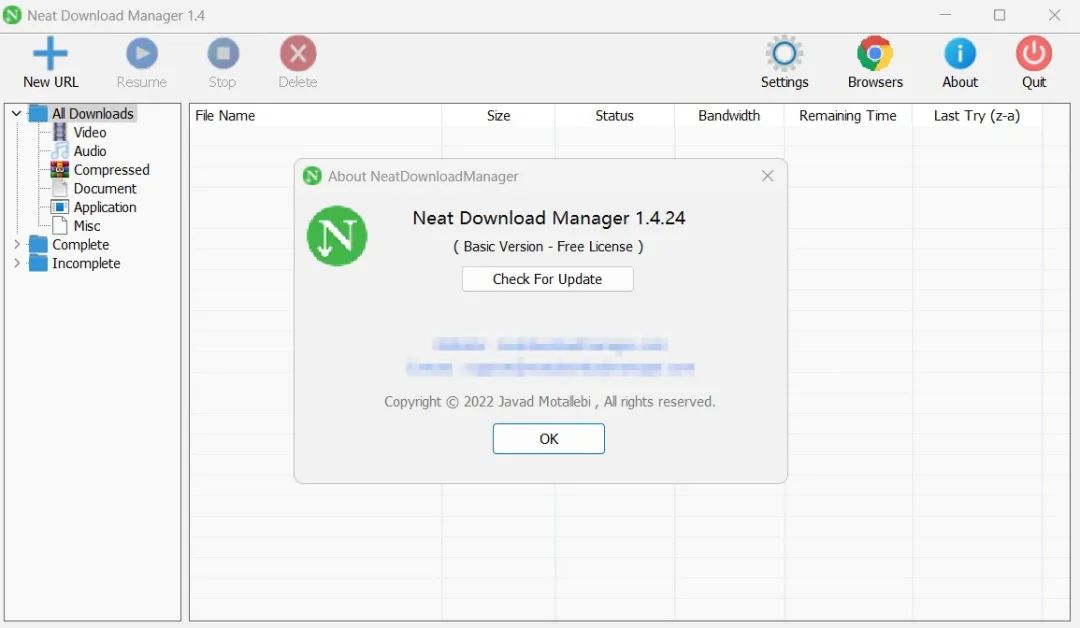Sort by File Name column header

click(x=315, y=116)
